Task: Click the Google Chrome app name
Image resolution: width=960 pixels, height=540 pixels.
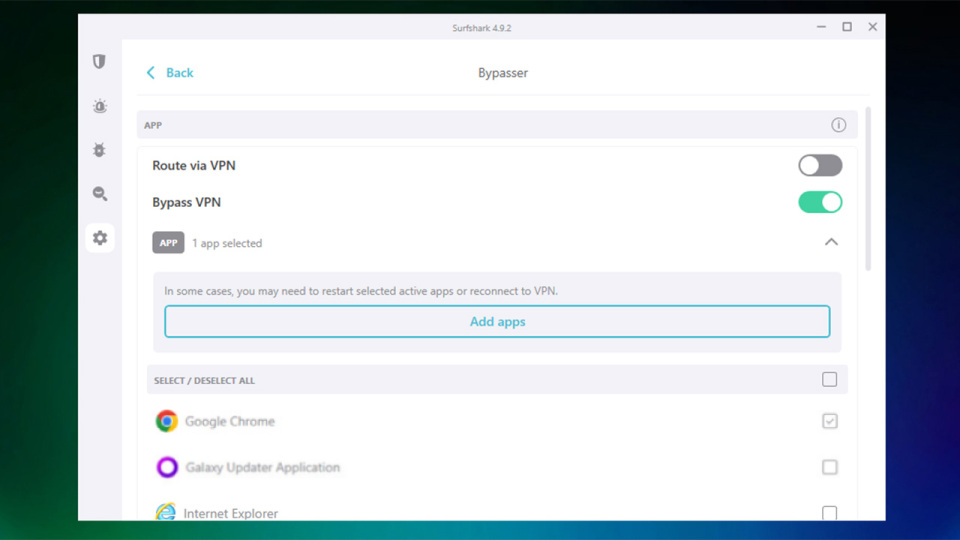Action: tap(230, 421)
